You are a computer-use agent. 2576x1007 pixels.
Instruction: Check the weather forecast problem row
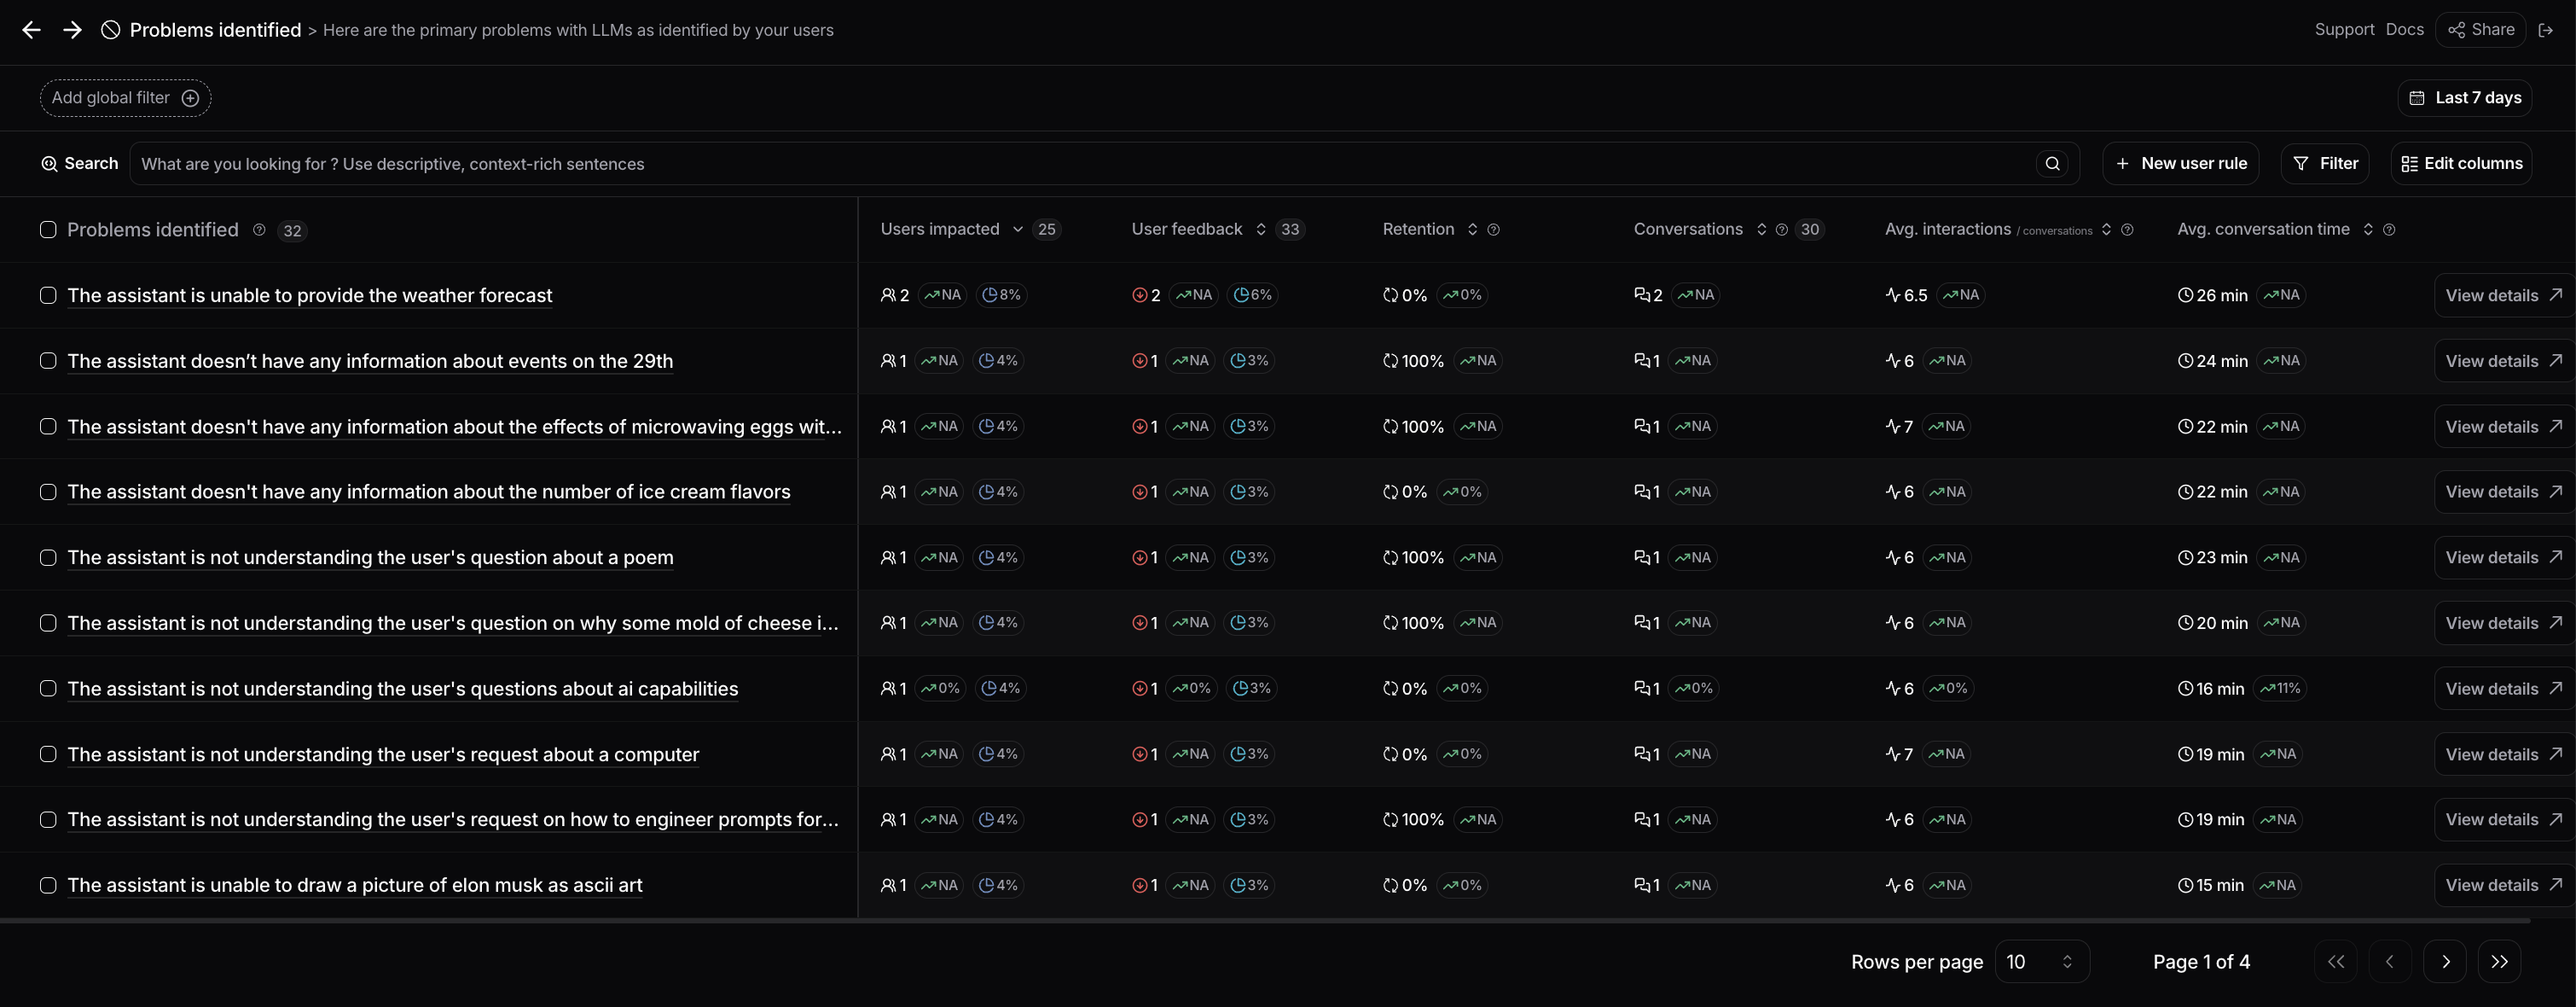(48, 295)
